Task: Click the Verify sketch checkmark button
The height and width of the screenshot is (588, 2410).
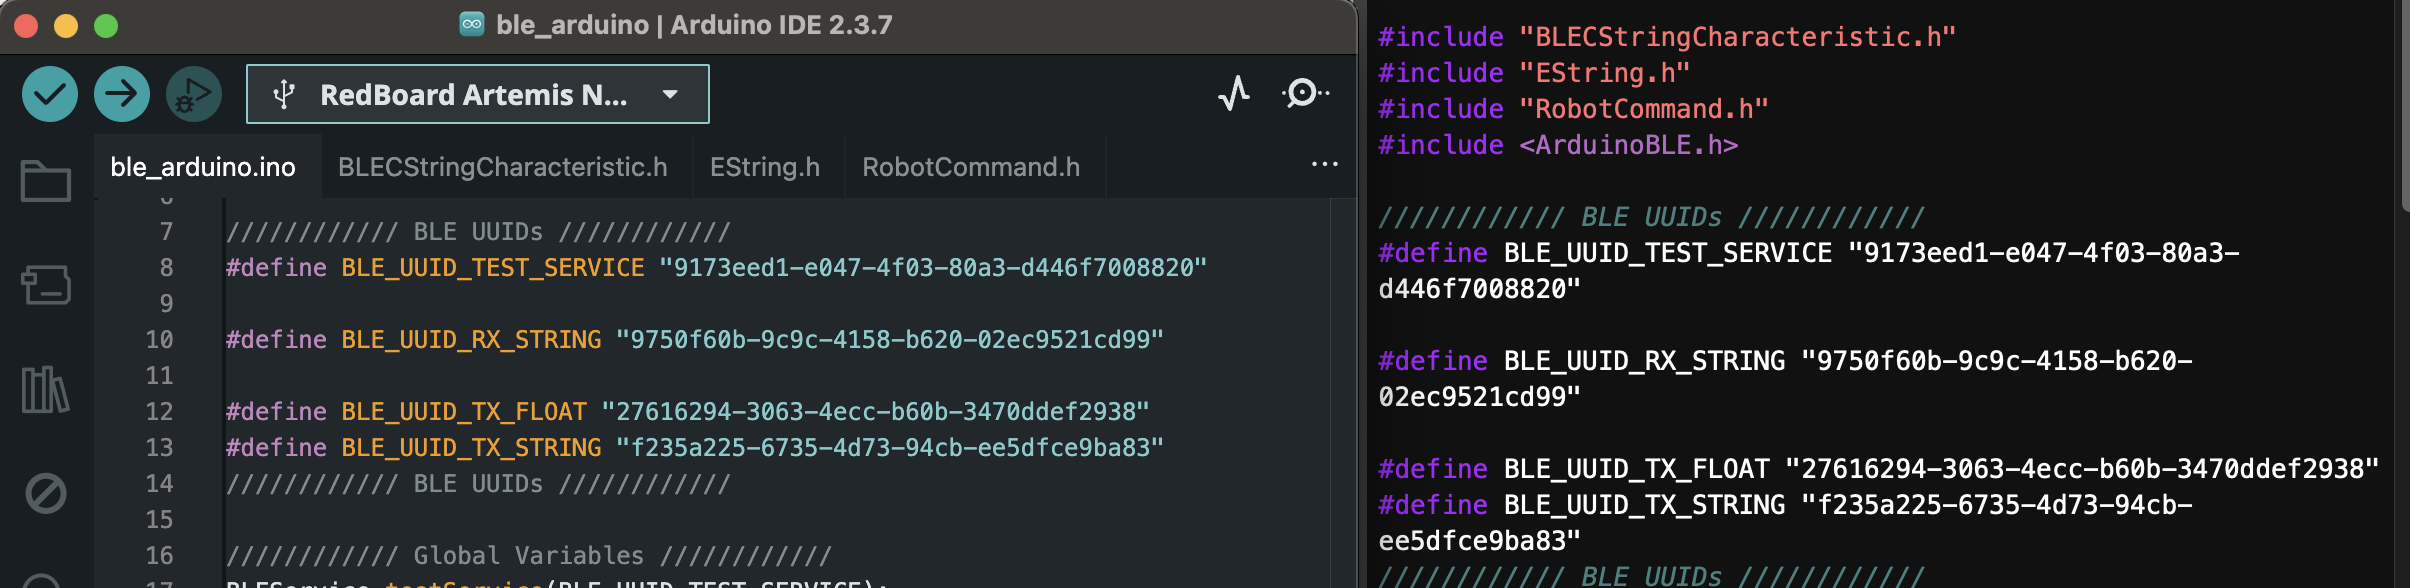Action: point(50,94)
